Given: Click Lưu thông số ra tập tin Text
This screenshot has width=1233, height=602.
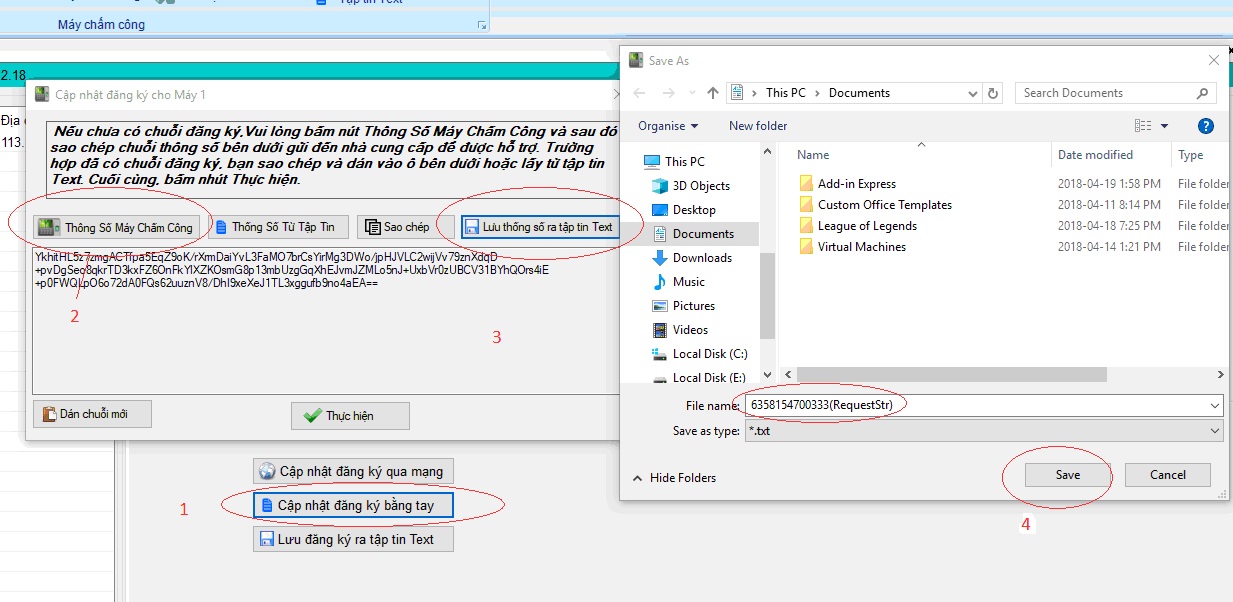Looking at the screenshot, I should 539,227.
